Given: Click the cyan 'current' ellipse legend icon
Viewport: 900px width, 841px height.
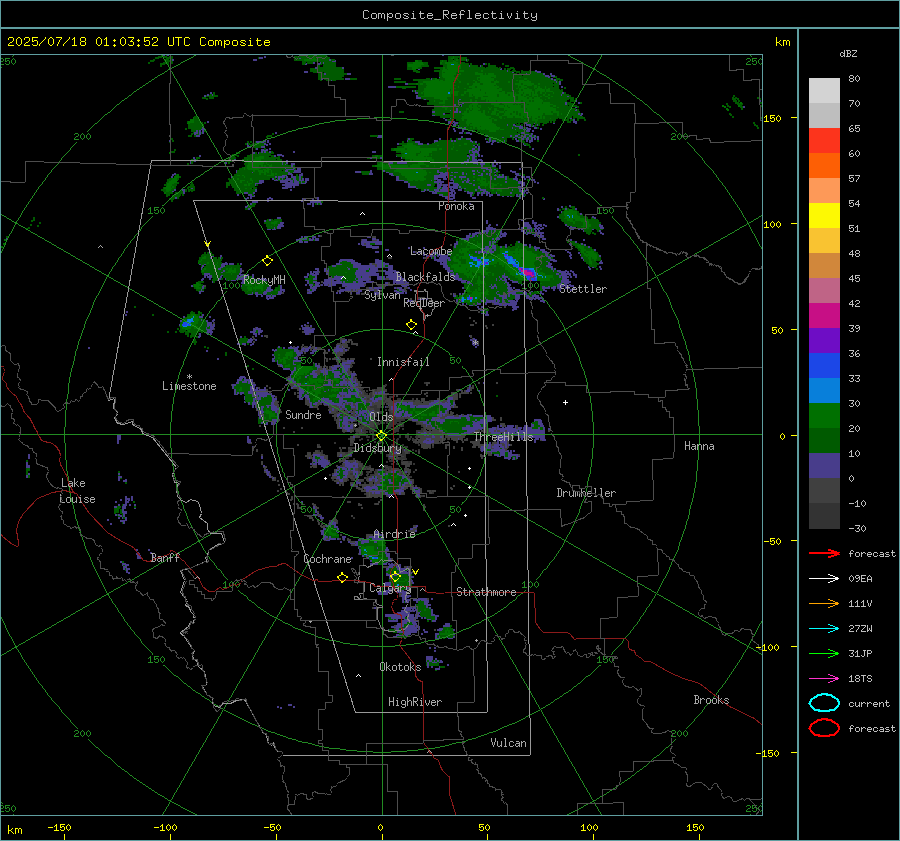Looking at the screenshot, I should pos(824,703).
